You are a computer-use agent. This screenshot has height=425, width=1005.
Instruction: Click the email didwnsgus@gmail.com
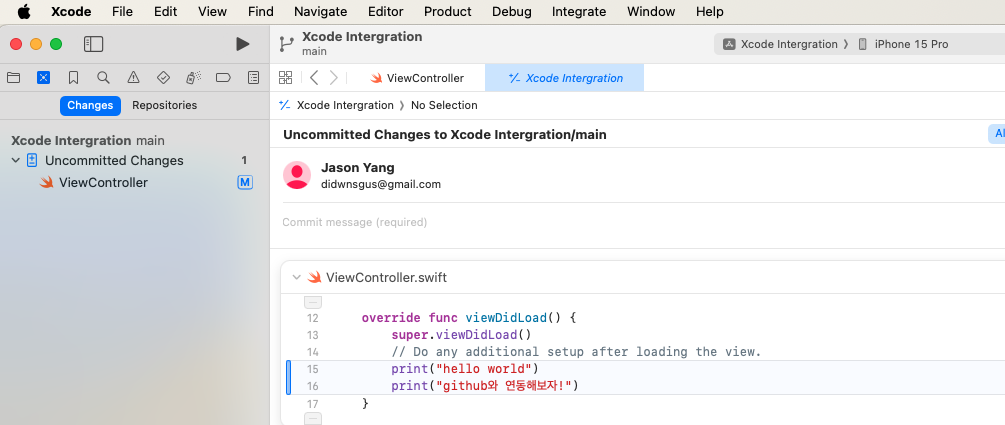click(381, 185)
